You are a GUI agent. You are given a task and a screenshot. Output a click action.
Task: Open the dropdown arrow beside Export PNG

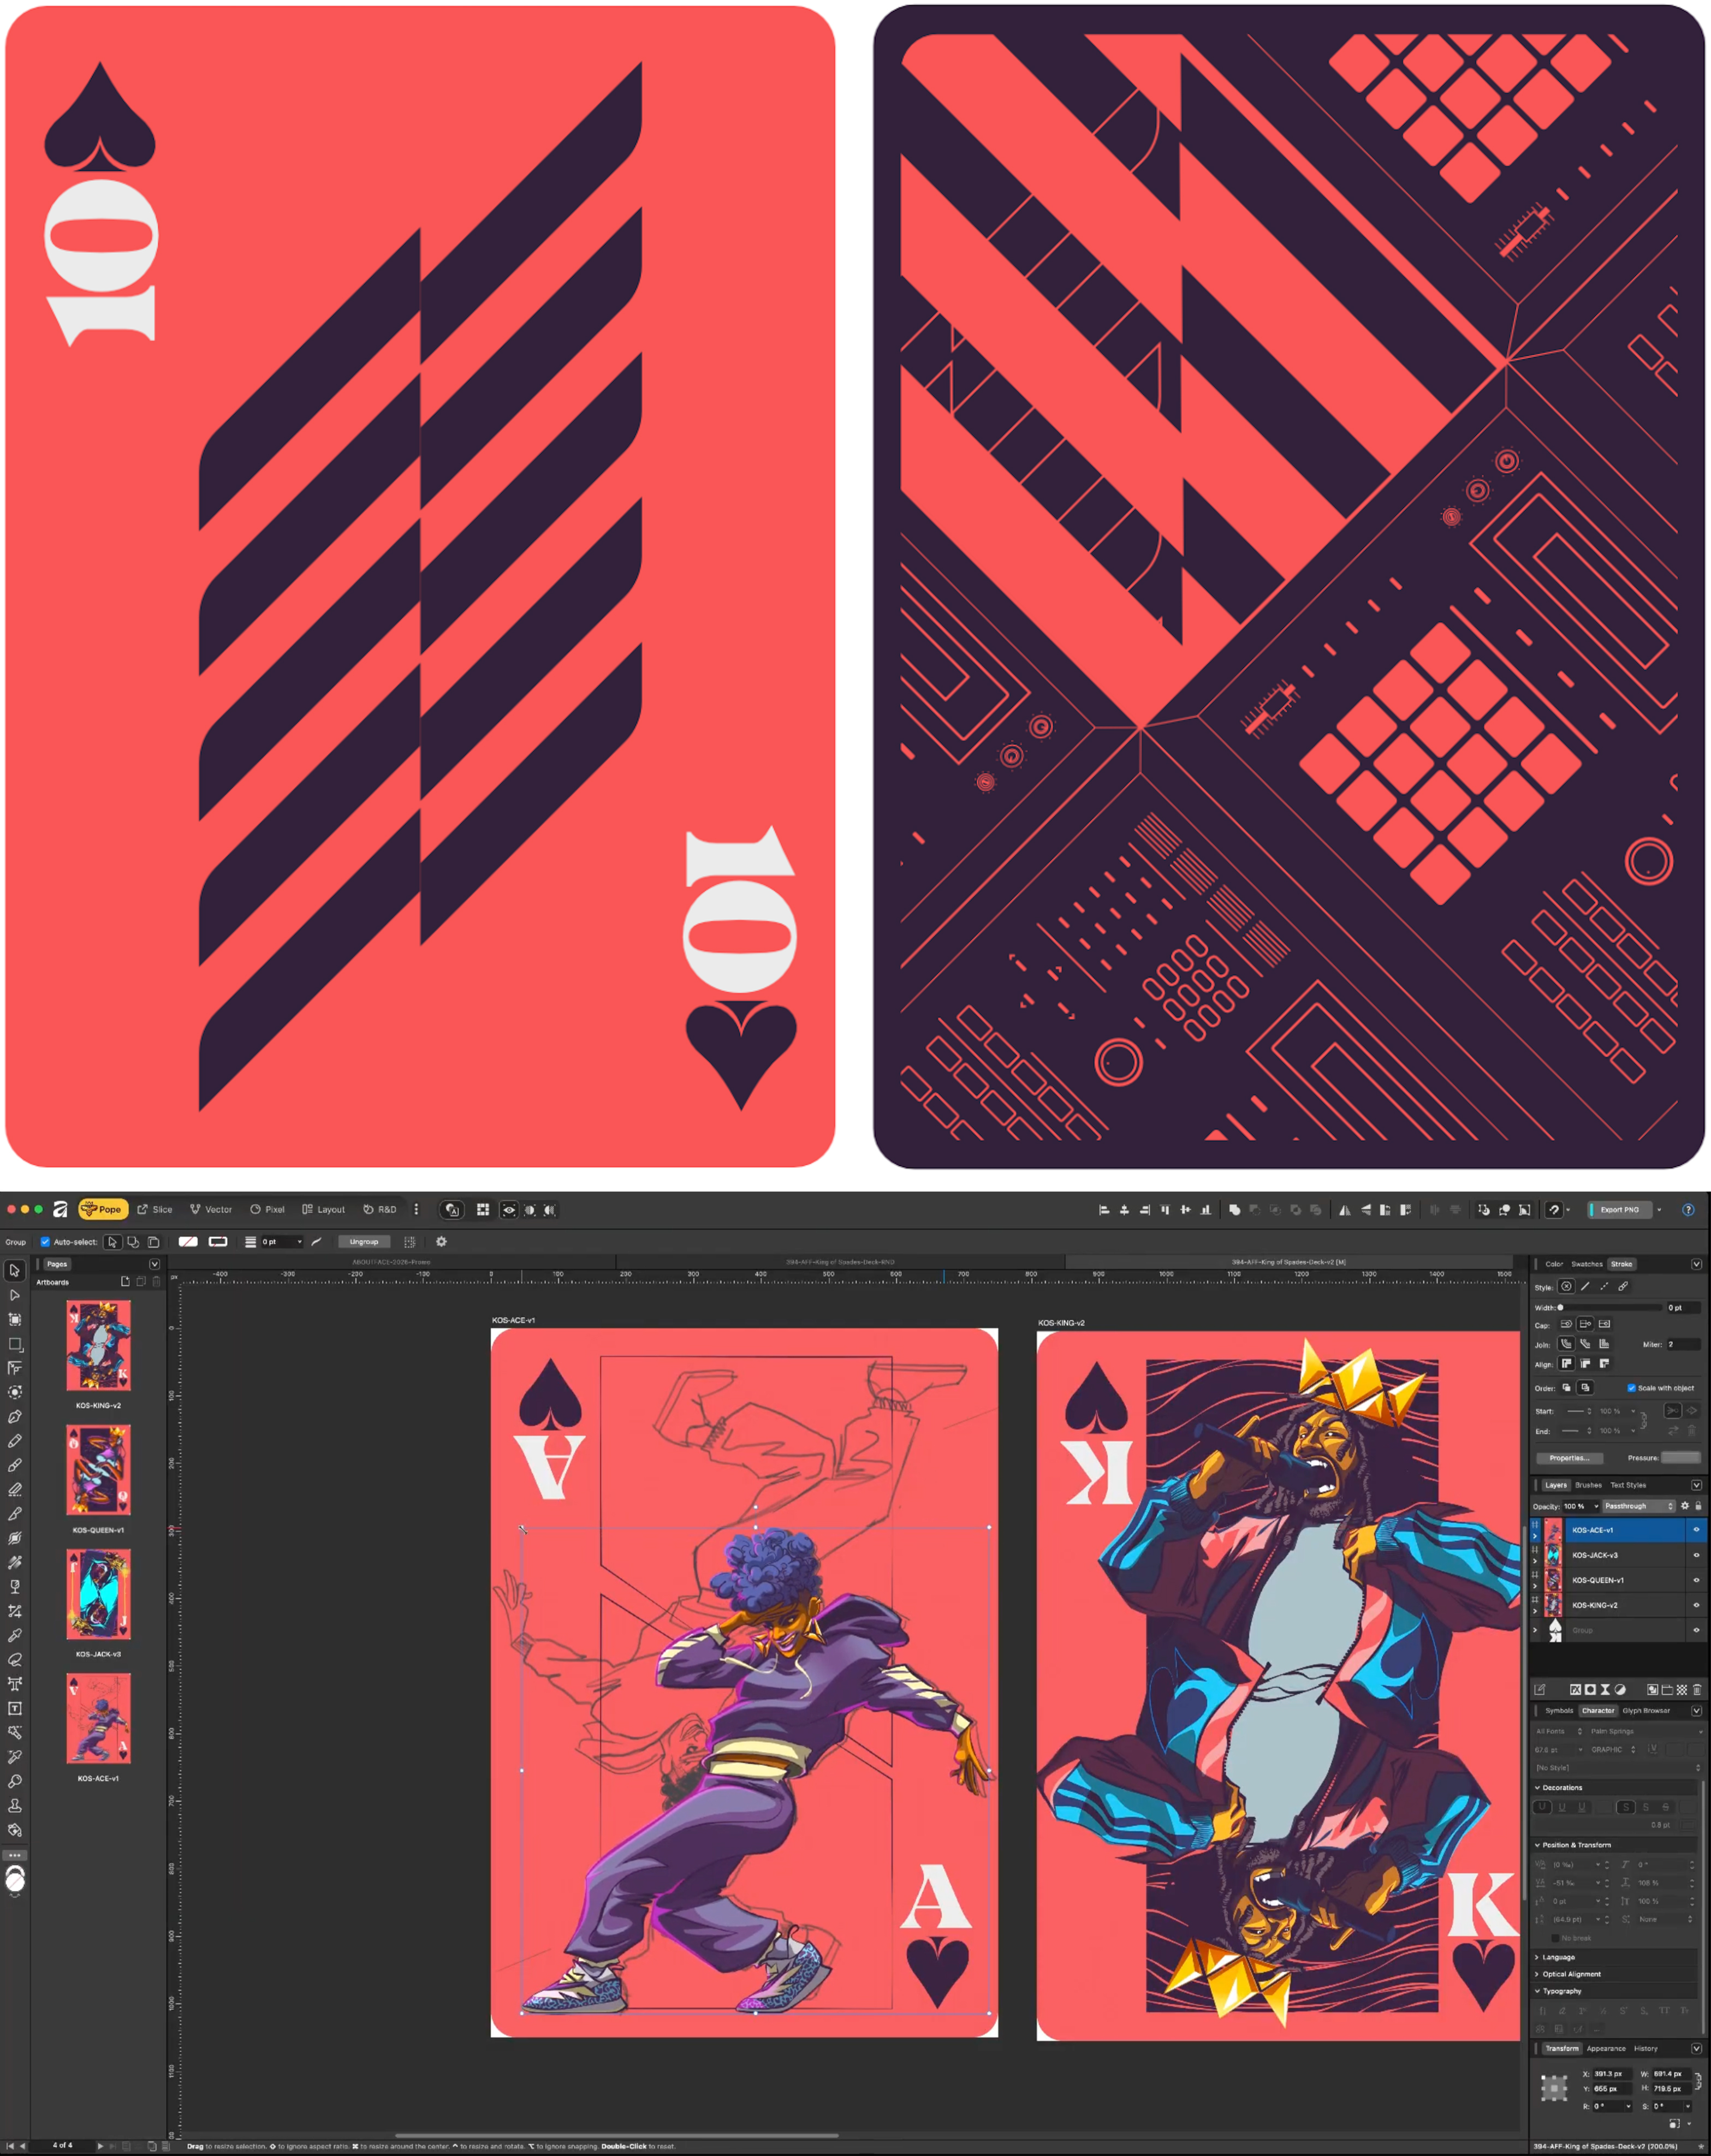(1660, 1210)
